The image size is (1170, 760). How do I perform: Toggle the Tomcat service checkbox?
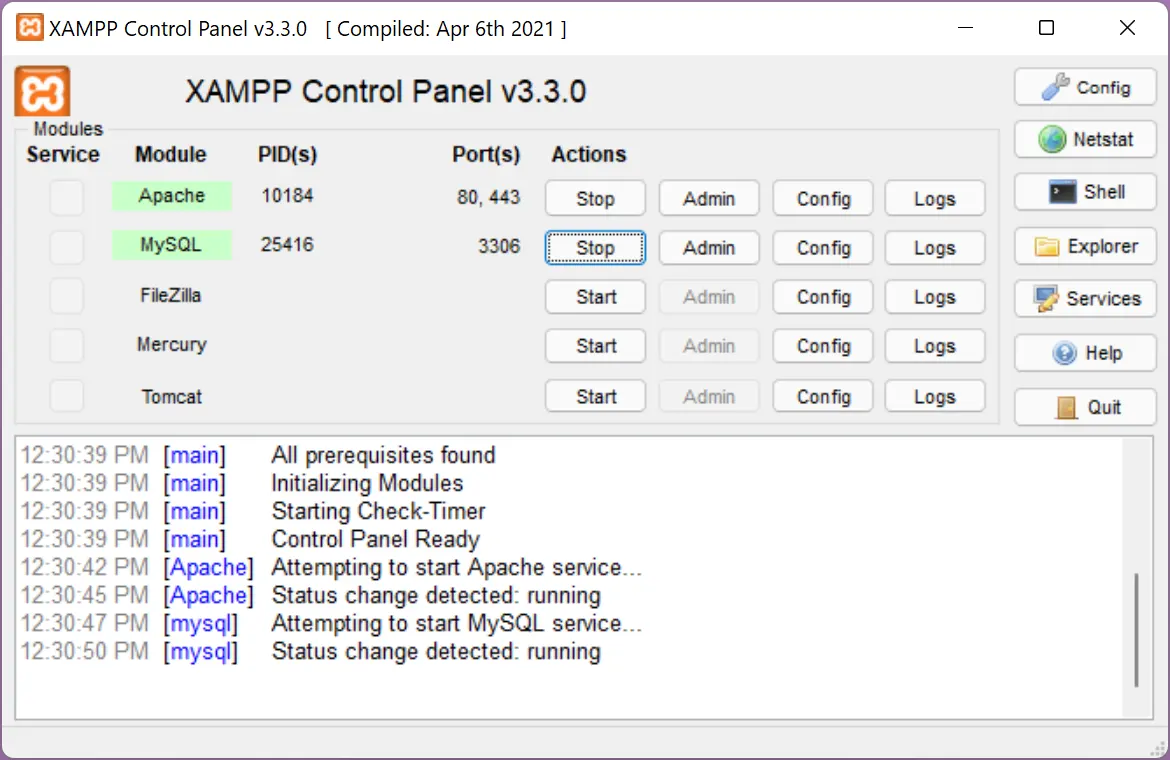coord(67,396)
